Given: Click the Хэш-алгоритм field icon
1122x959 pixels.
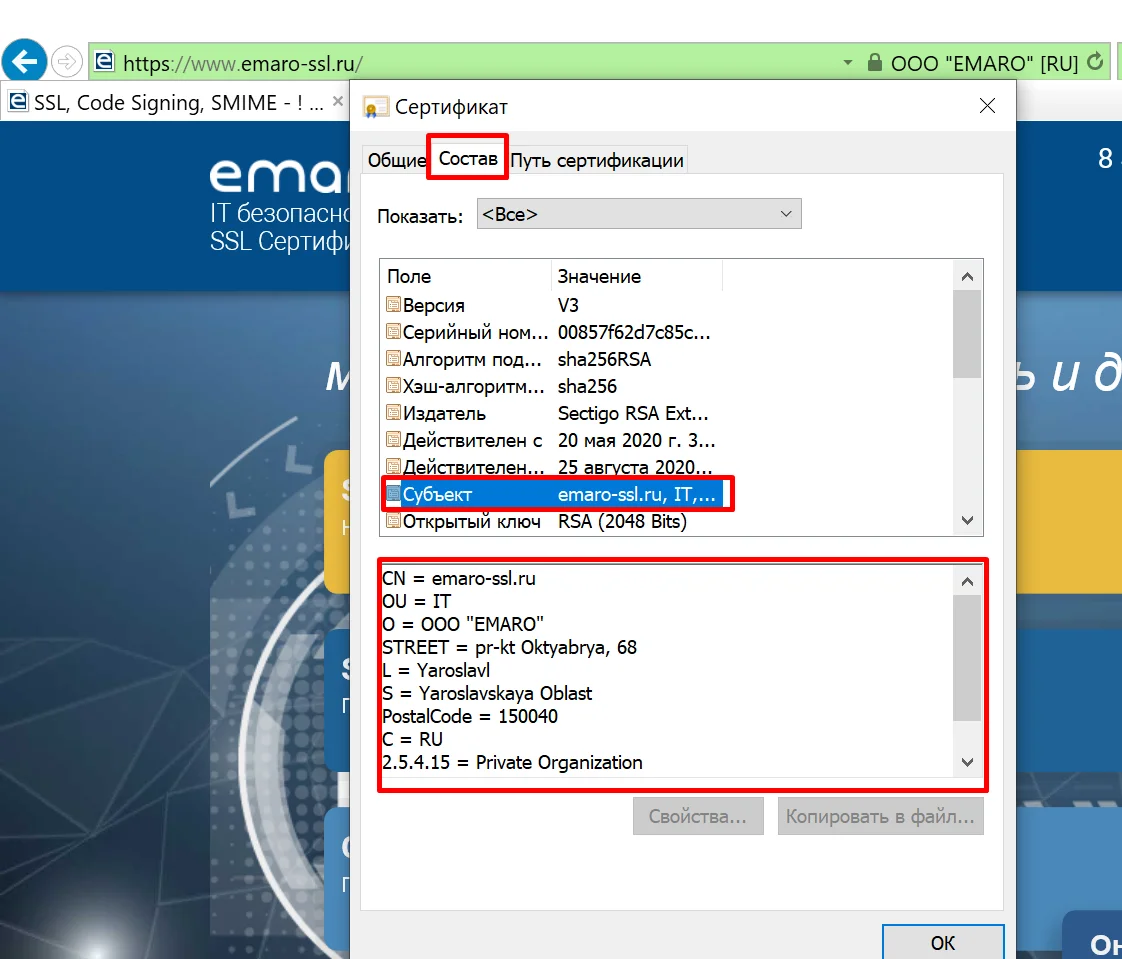Looking at the screenshot, I should click(x=393, y=386).
